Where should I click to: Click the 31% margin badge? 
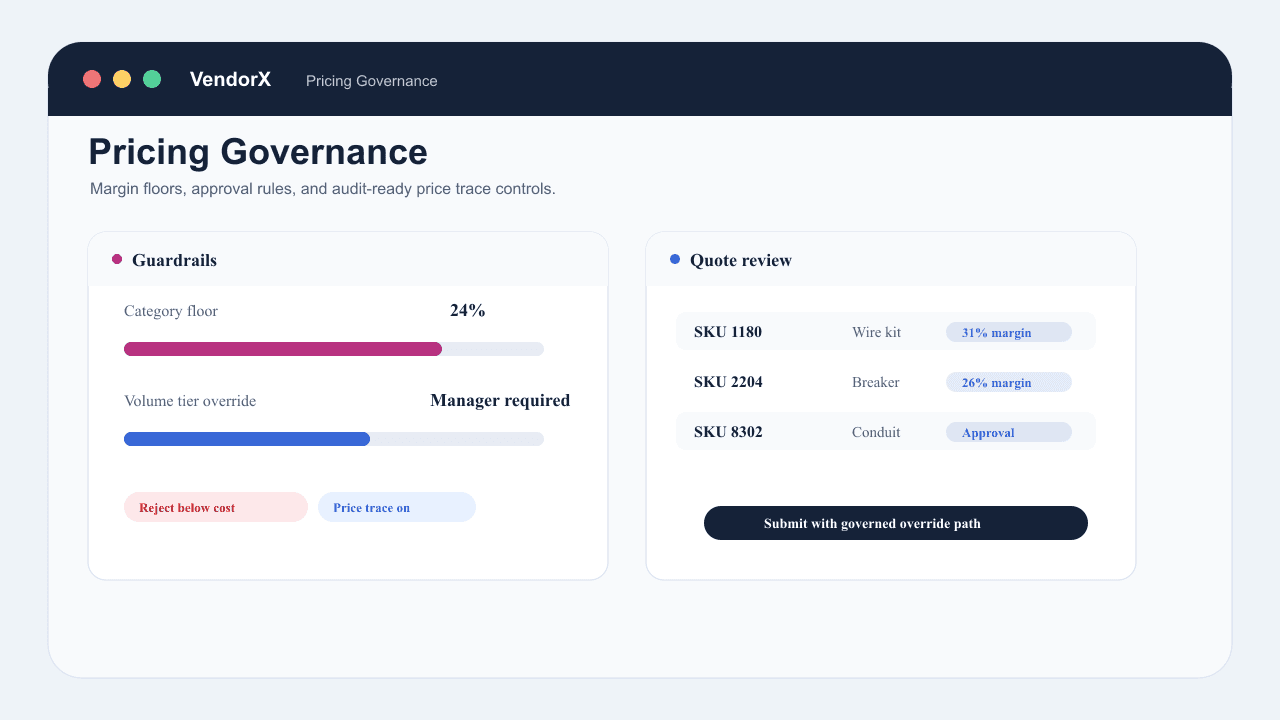coord(1009,332)
